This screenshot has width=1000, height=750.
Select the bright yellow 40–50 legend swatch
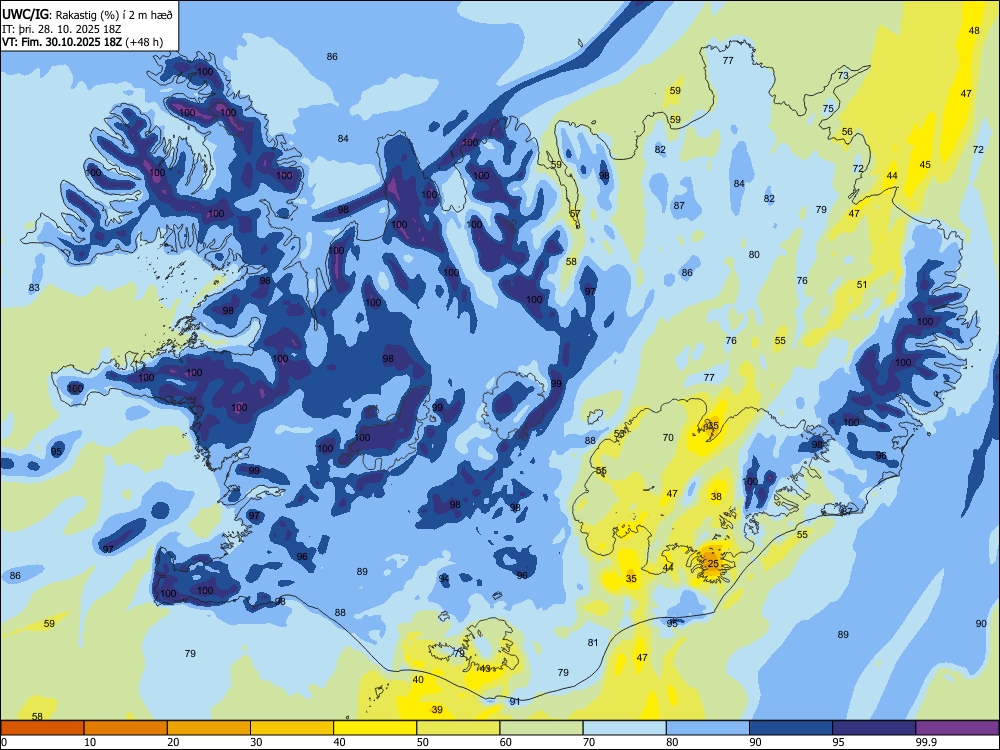point(375,727)
